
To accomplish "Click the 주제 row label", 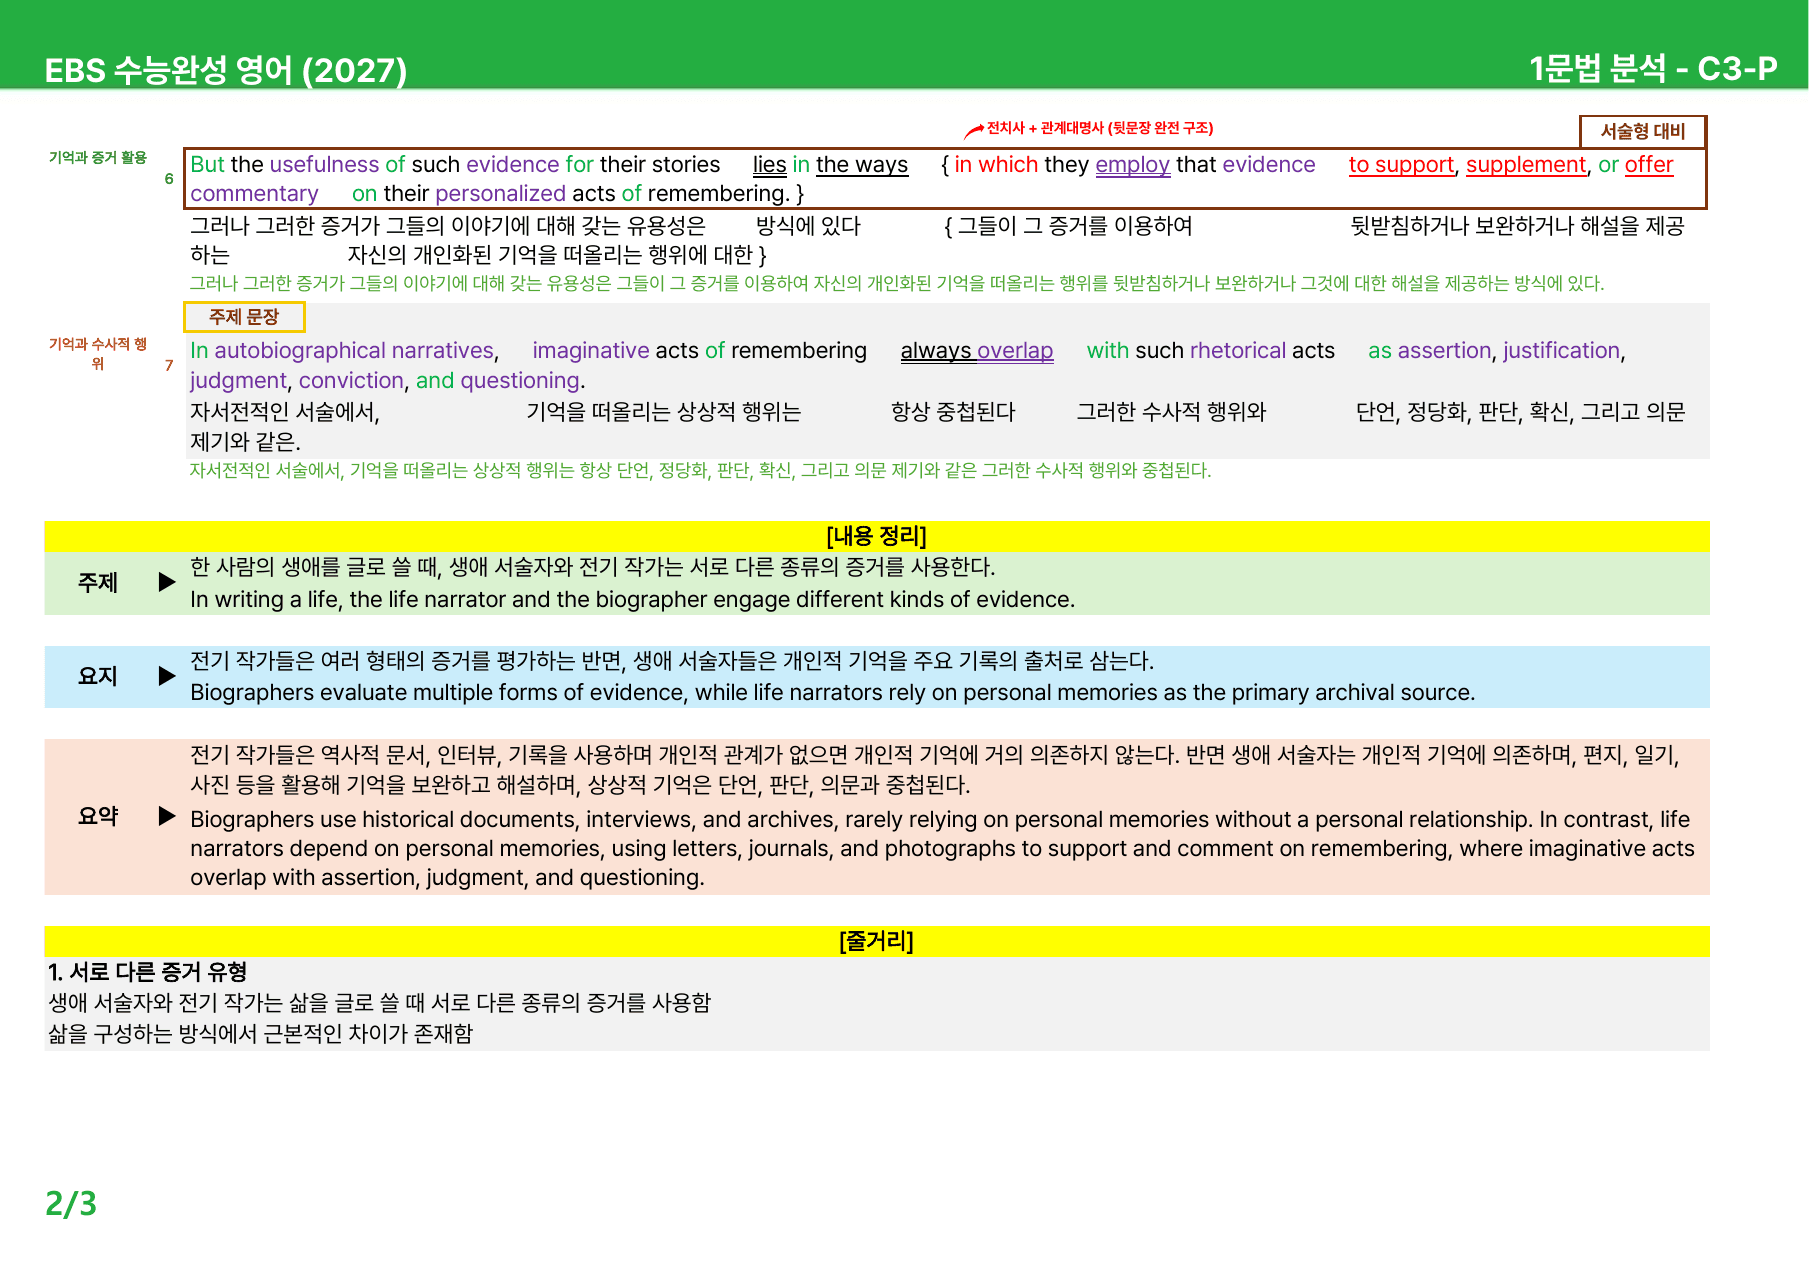I will [x=98, y=583].
